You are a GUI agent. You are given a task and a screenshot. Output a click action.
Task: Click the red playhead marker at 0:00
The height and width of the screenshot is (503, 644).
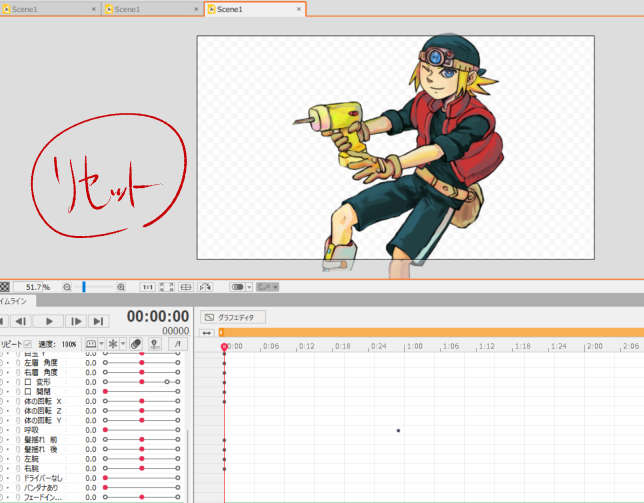pyautogui.click(x=224, y=347)
